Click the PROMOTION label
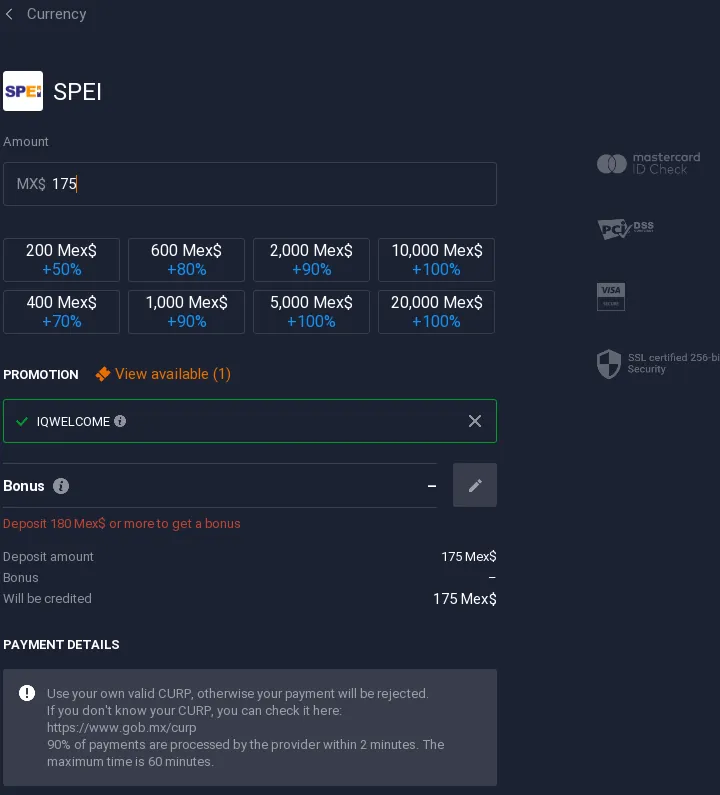 (x=41, y=375)
